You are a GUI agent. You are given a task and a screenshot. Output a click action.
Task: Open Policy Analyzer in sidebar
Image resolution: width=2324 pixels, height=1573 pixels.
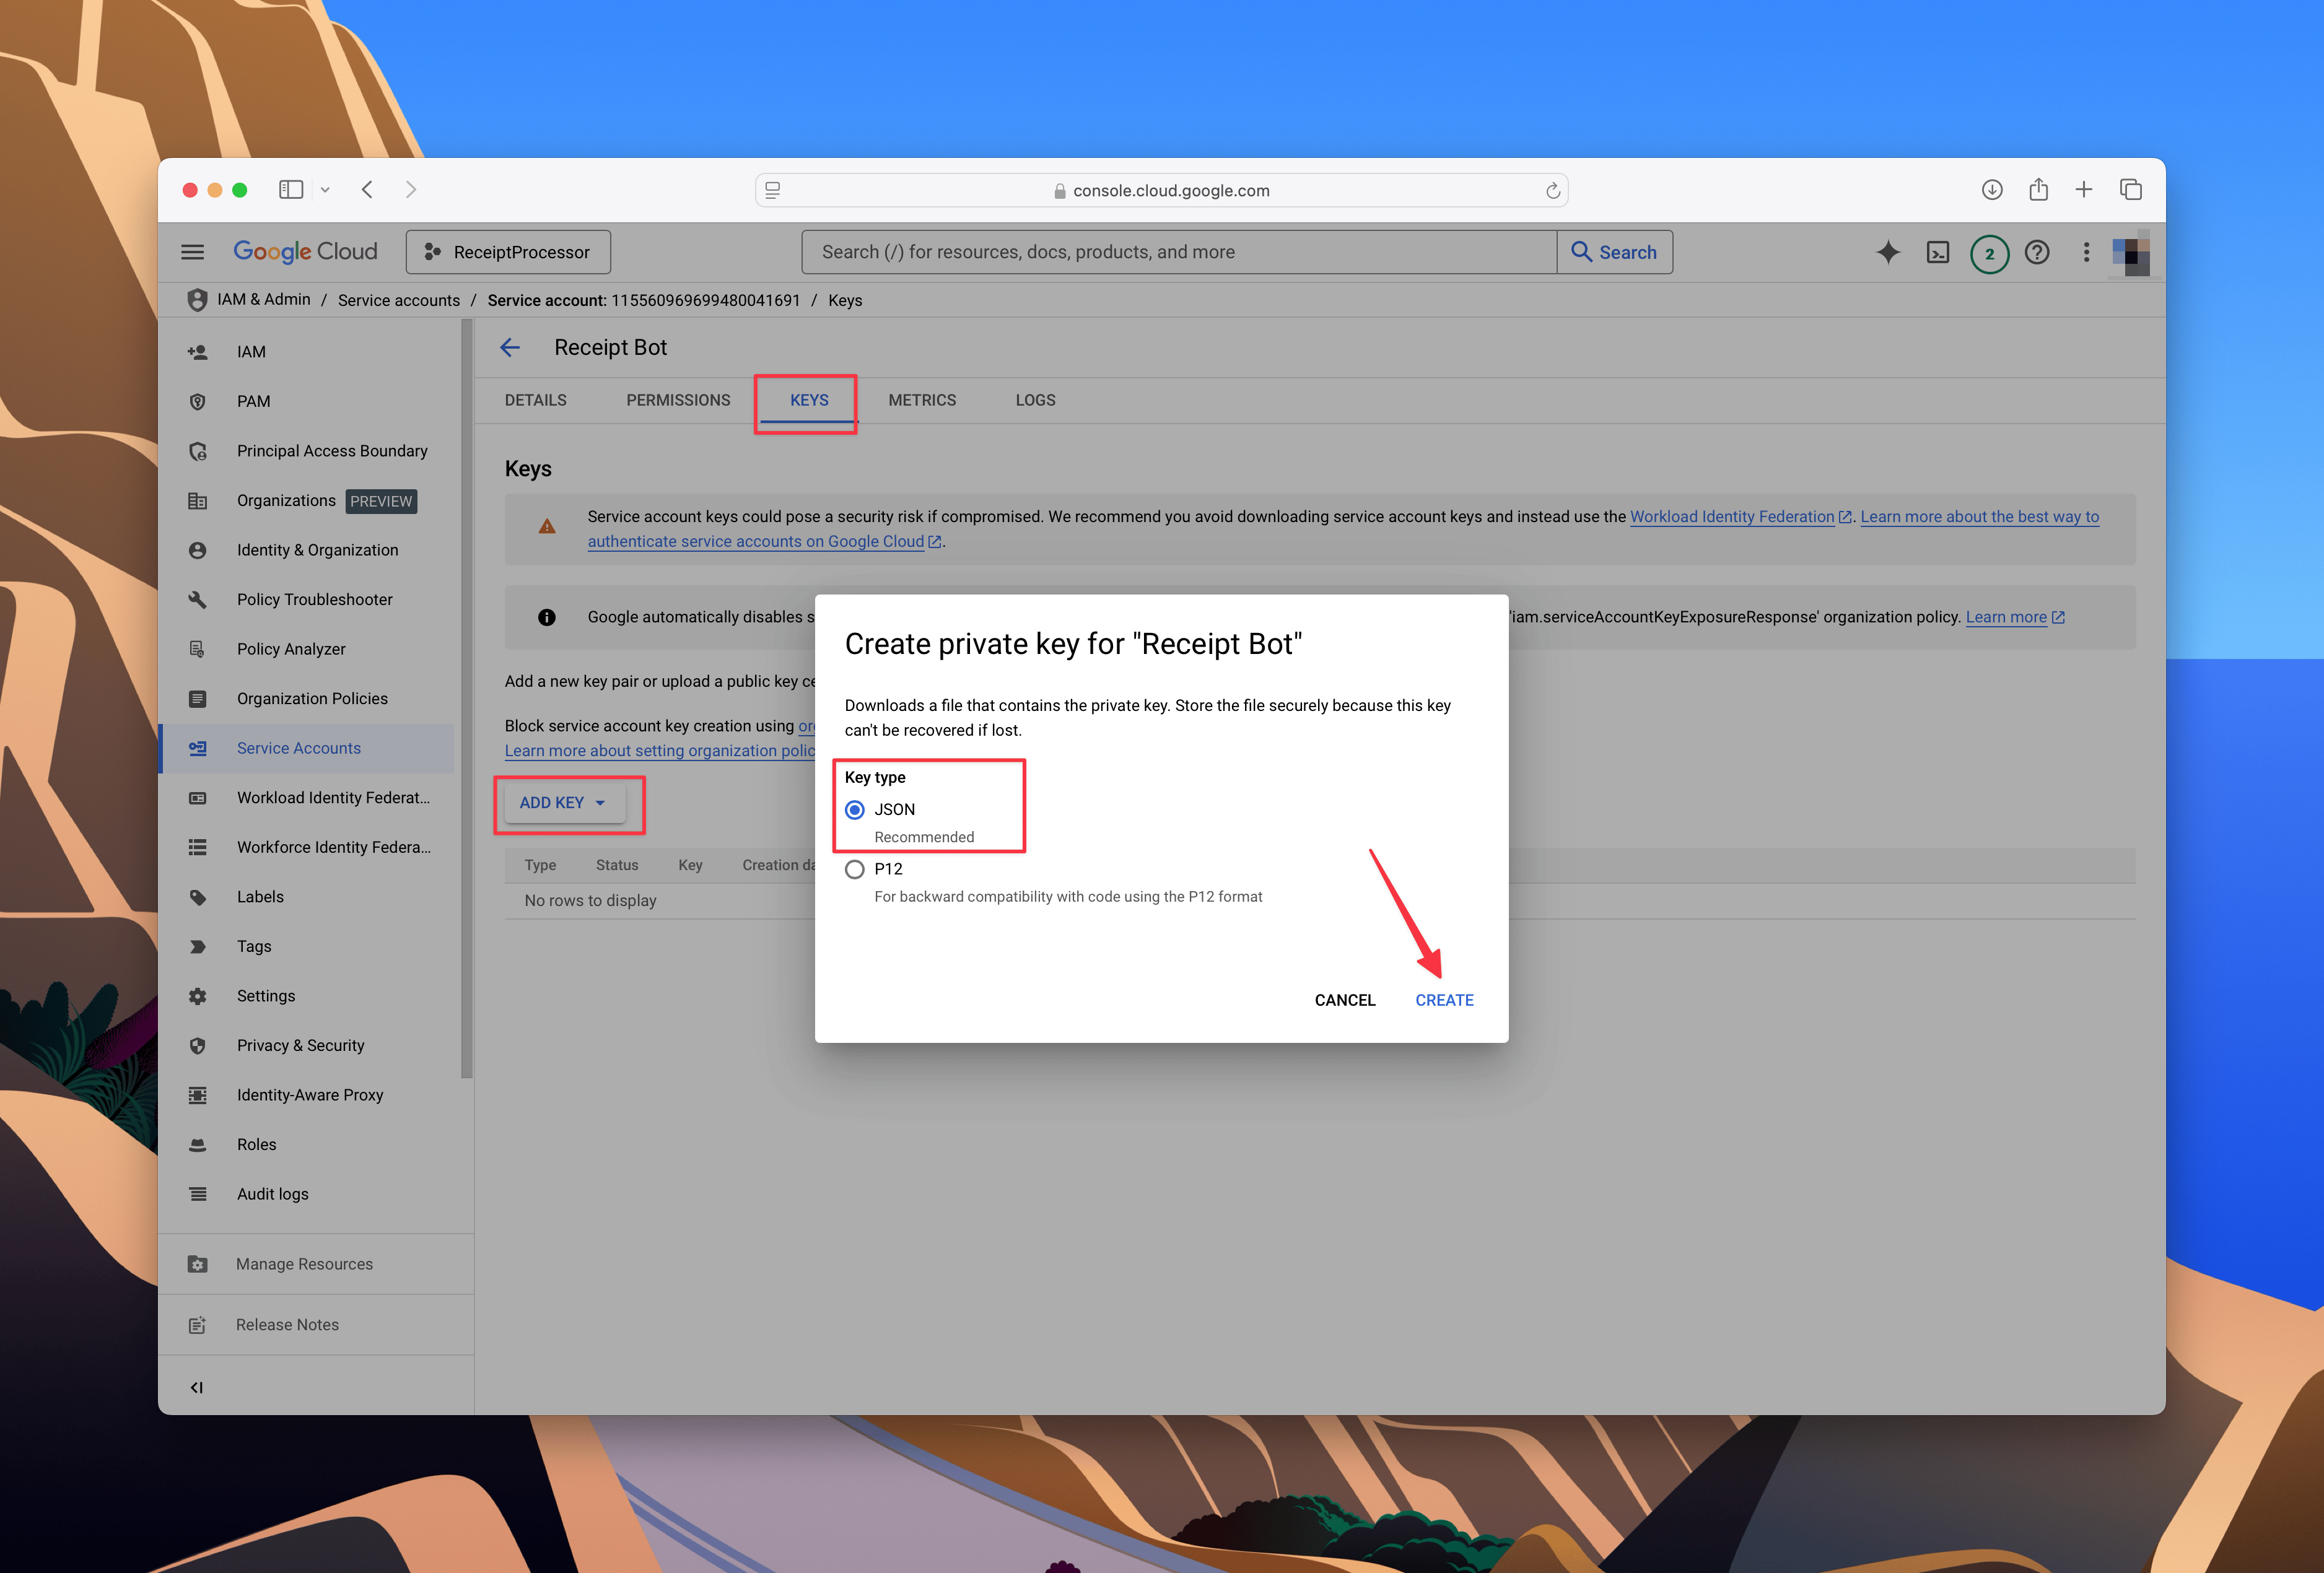[x=306, y=649]
